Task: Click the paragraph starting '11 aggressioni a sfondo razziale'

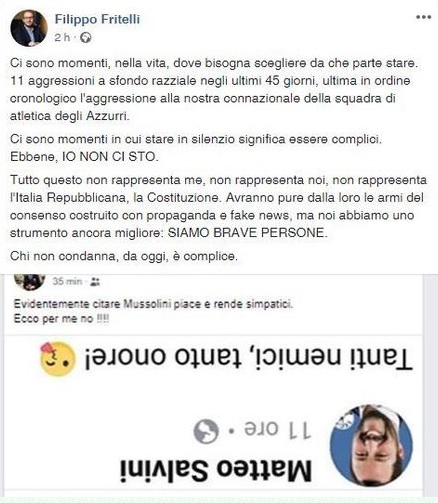Action: tap(210, 98)
